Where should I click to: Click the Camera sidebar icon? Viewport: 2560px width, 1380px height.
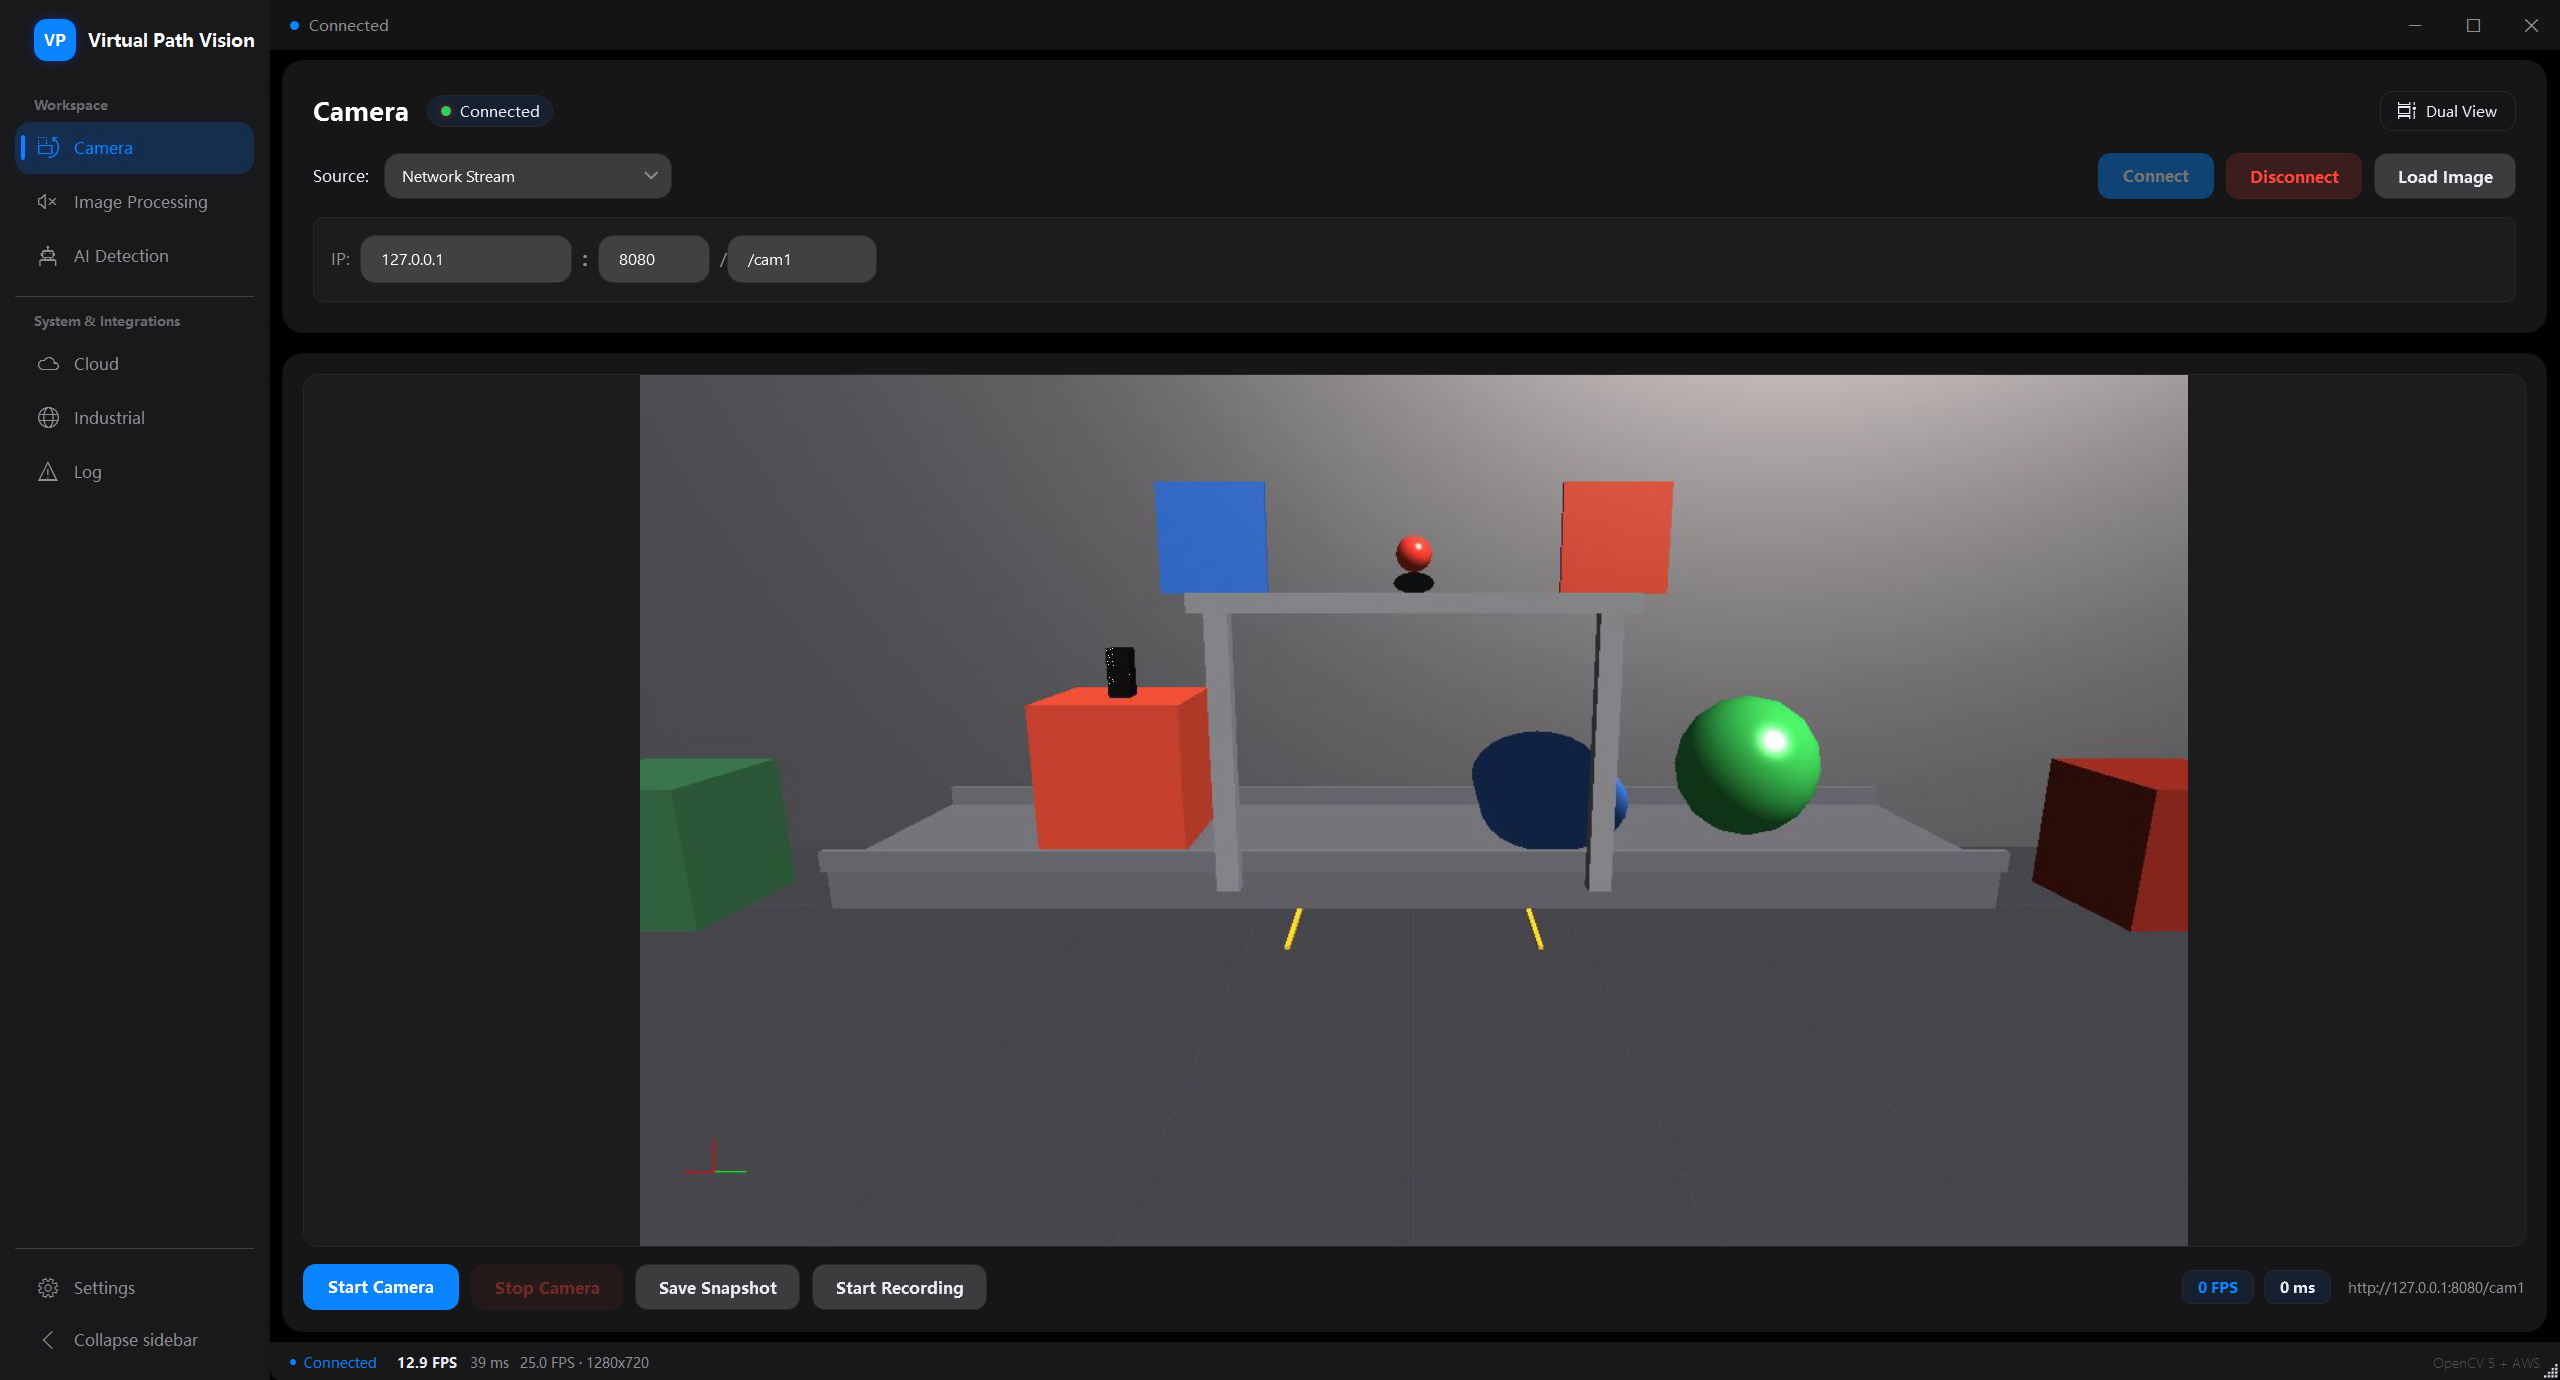(48, 148)
